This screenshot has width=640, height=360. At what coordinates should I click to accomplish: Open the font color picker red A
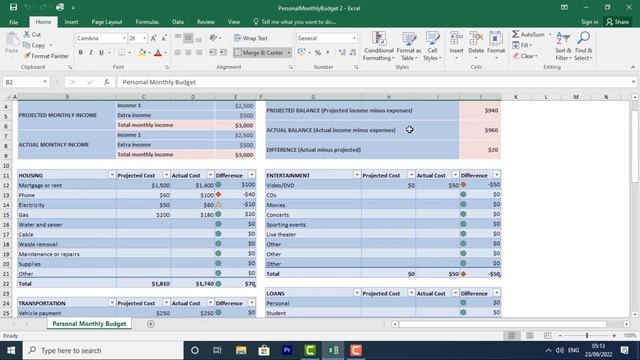158,52
